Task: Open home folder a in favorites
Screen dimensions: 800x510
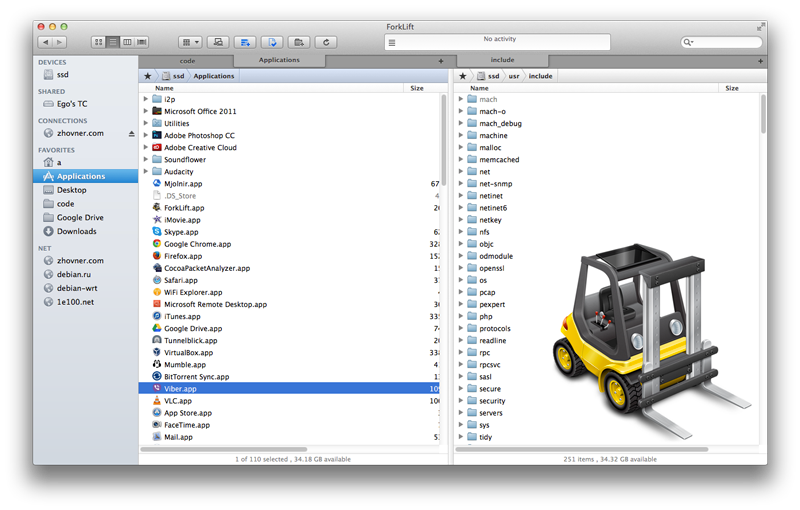Action: 85,162
